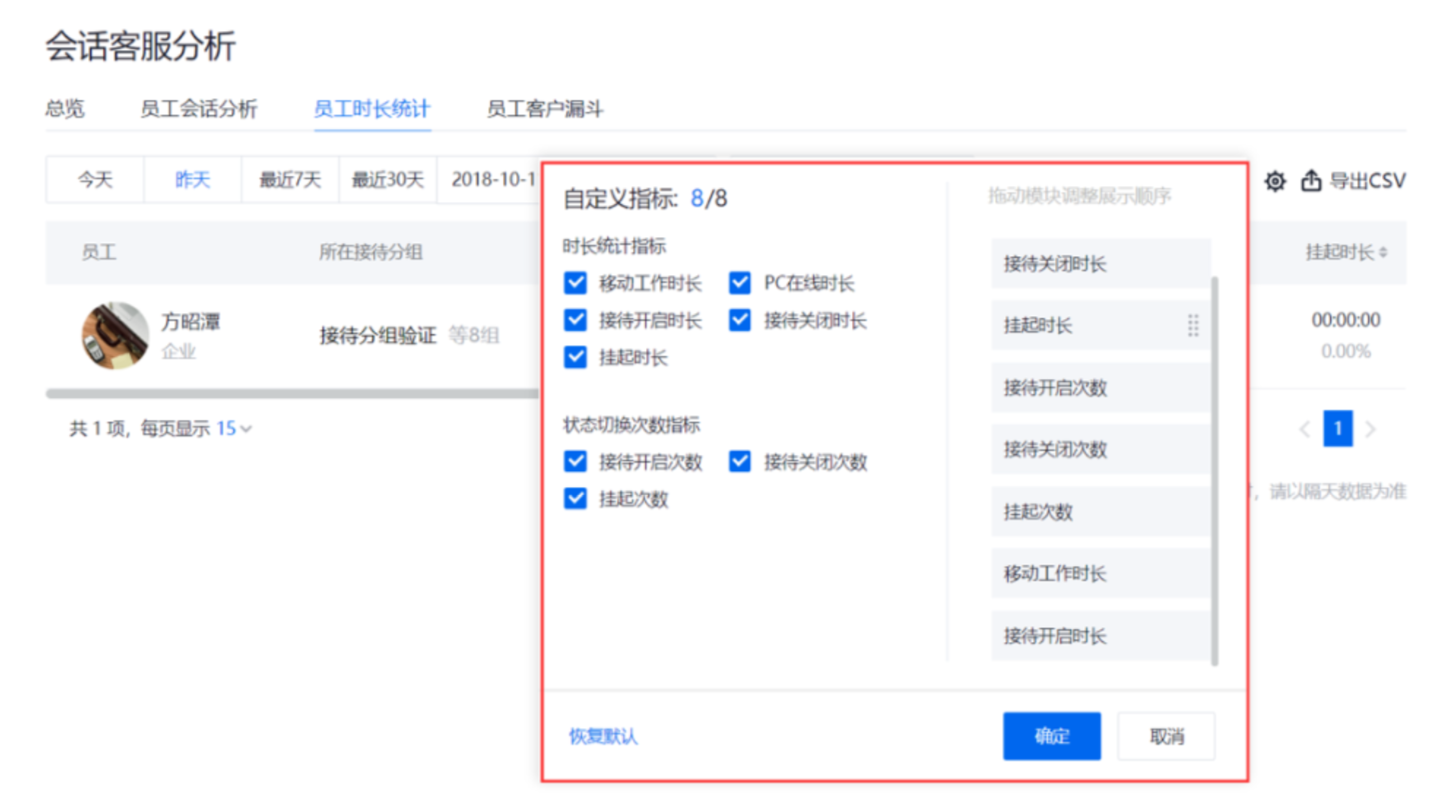Click the 导出CSV text button
The image size is (1448, 802).
point(1367,181)
